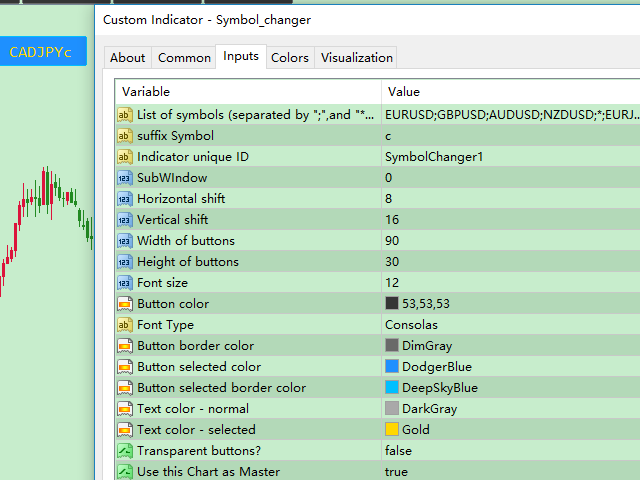Toggle Use this Chart as Master true value

pos(511,472)
